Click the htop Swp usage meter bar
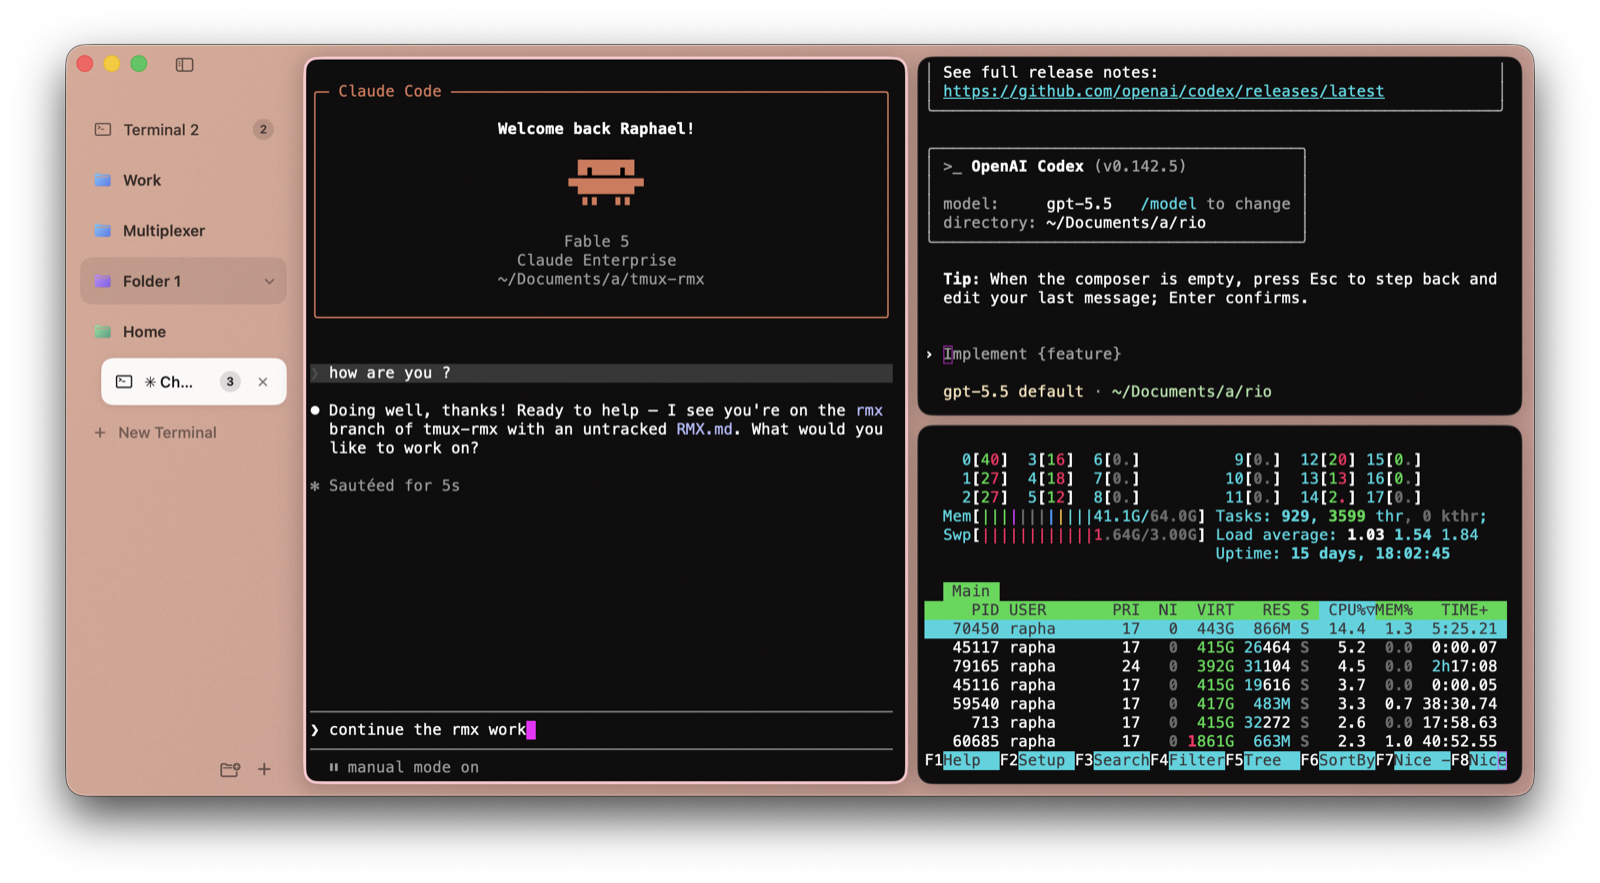1600x883 pixels. point(1073,535)
